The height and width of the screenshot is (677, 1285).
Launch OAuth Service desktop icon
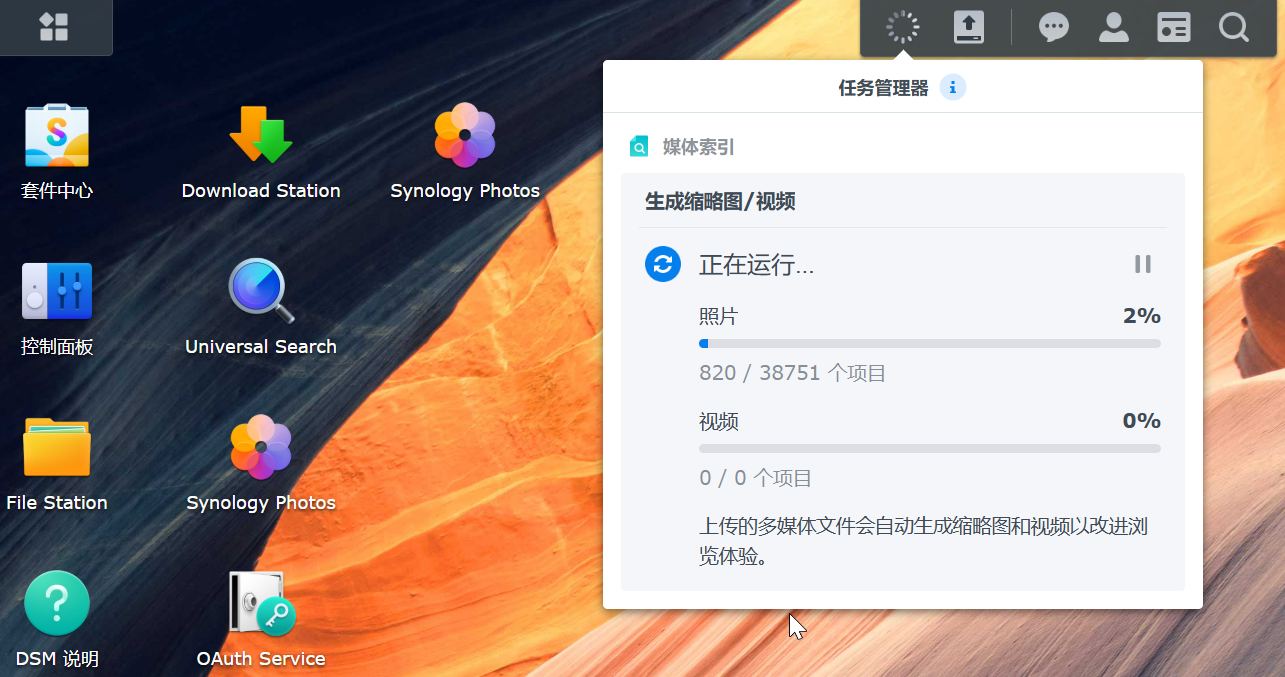click(x=261, y=603)
